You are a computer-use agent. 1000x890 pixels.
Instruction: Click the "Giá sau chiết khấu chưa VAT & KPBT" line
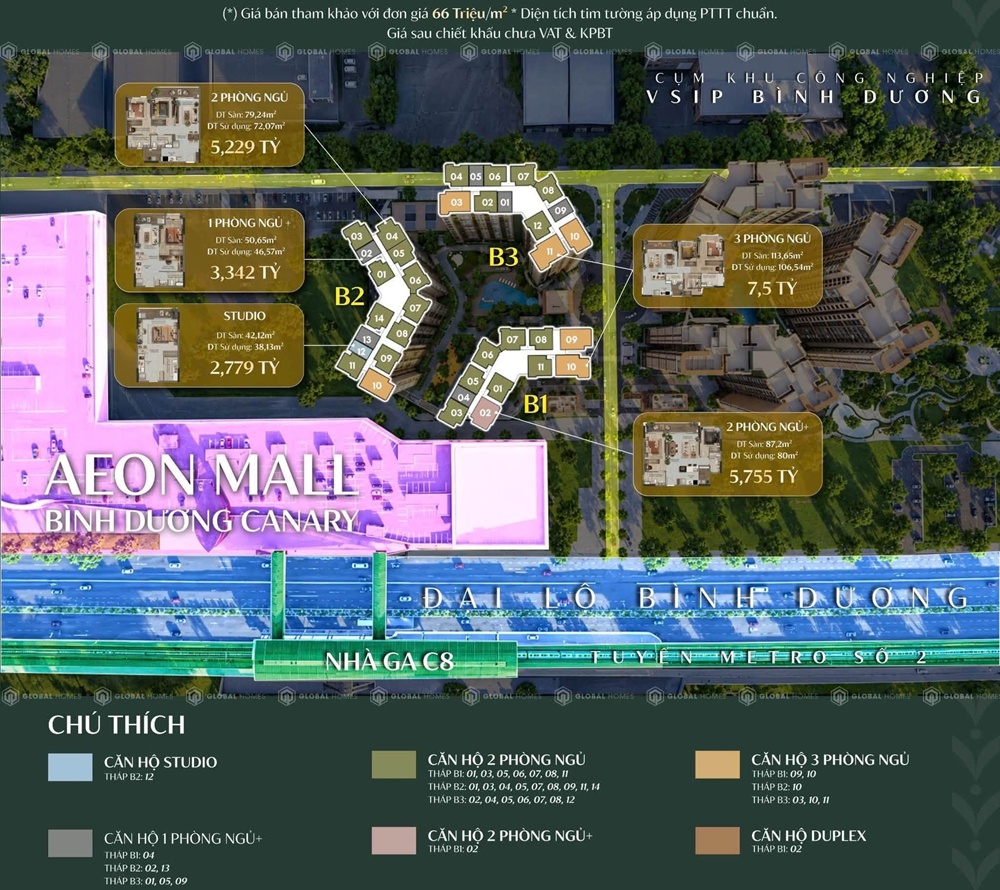click(499, 33)
